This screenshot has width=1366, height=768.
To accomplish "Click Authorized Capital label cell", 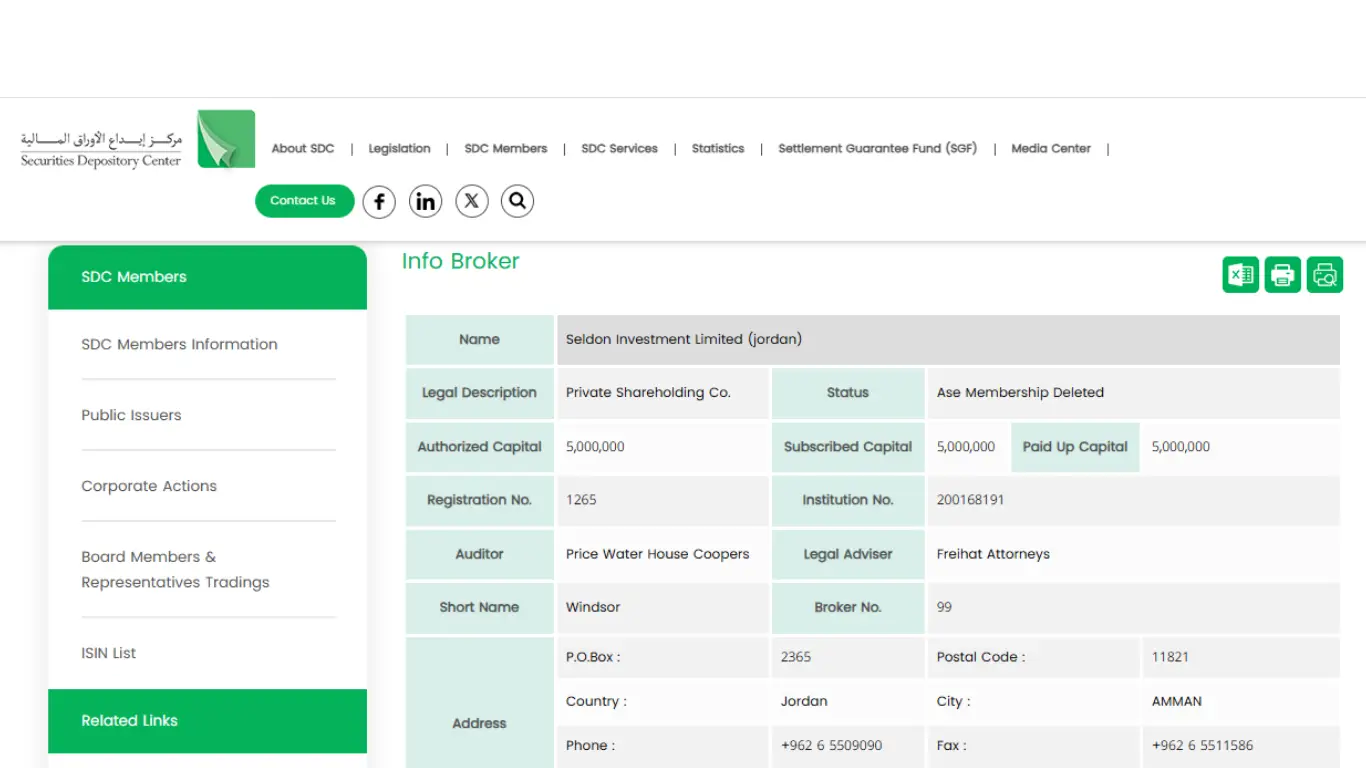I will pos(480,447).
